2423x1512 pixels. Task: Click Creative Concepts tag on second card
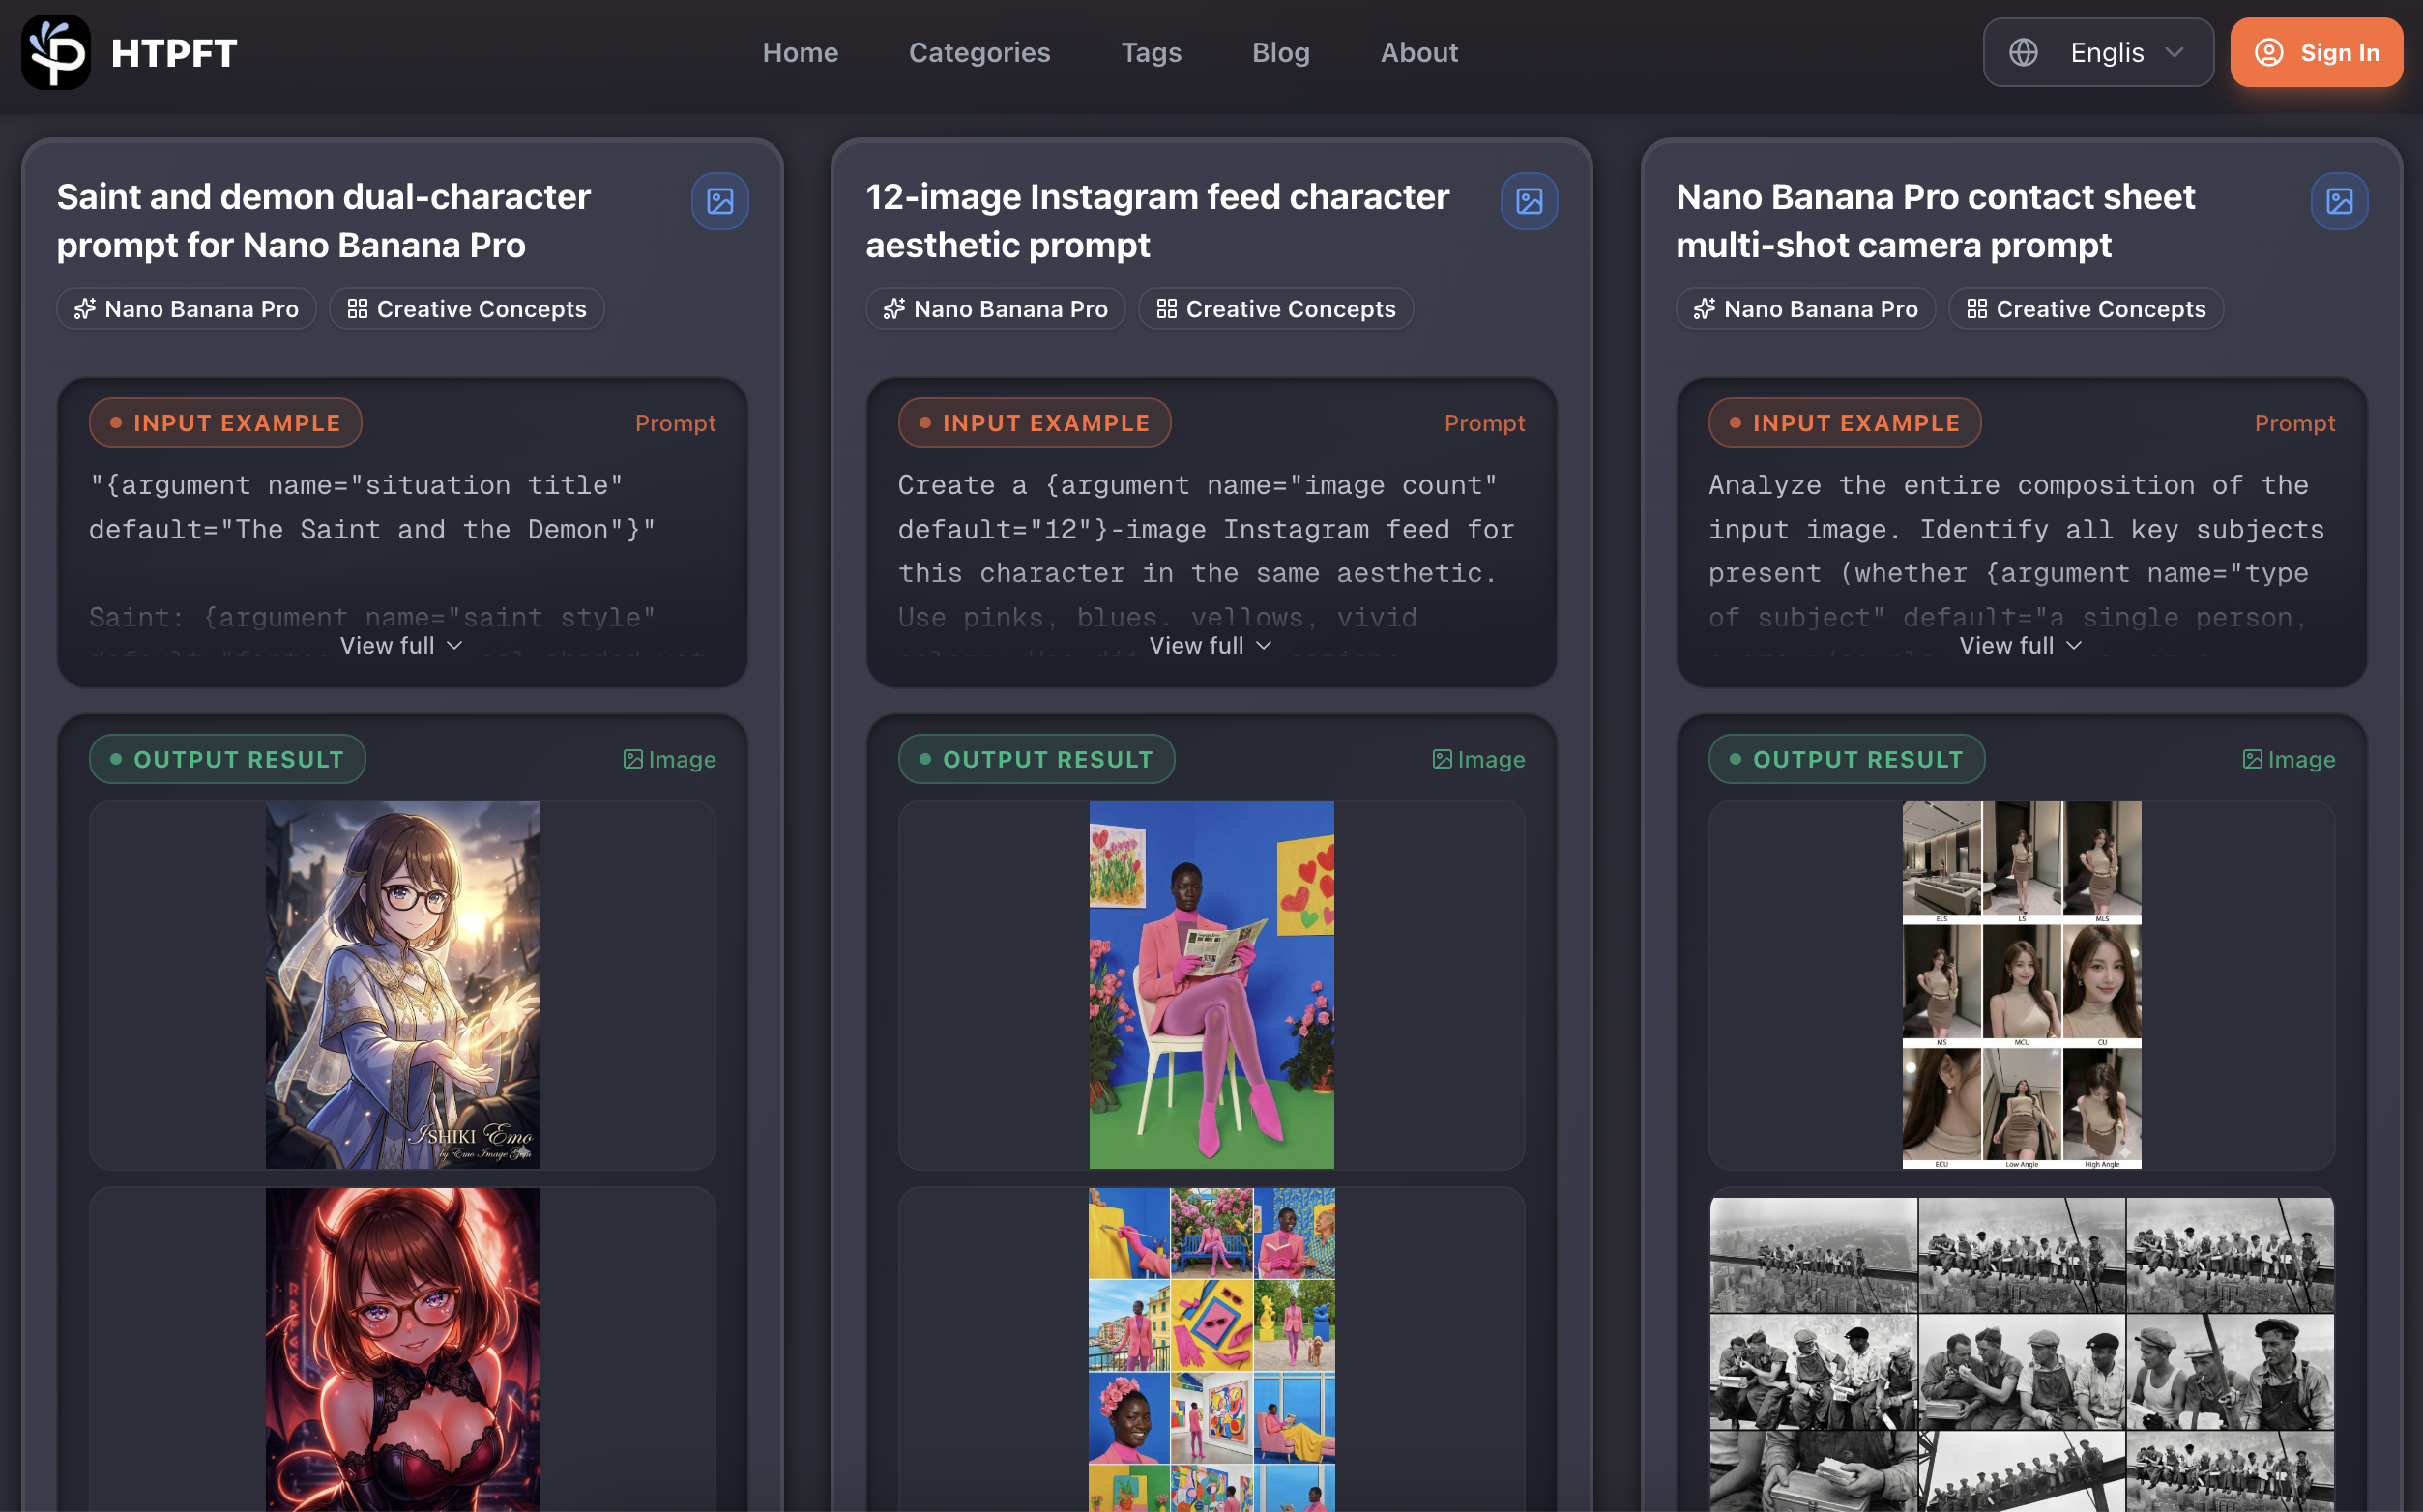1275,309
